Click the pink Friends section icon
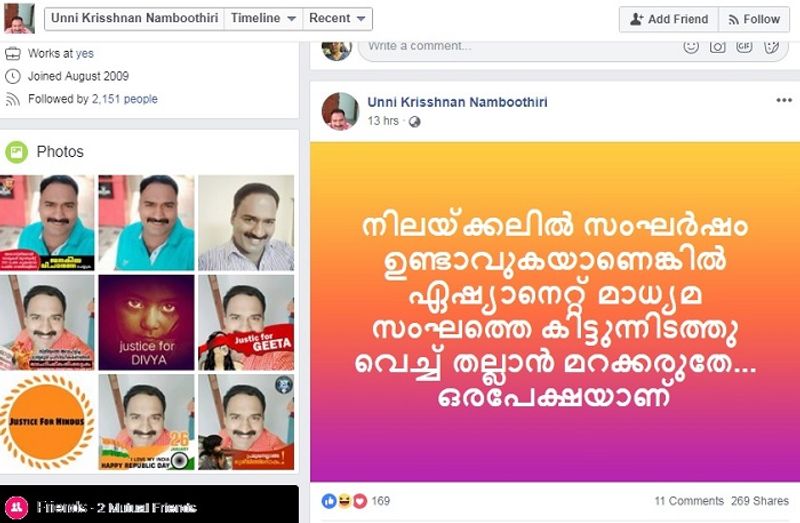The width and height of the screenshot is (800, 523). 16,507
